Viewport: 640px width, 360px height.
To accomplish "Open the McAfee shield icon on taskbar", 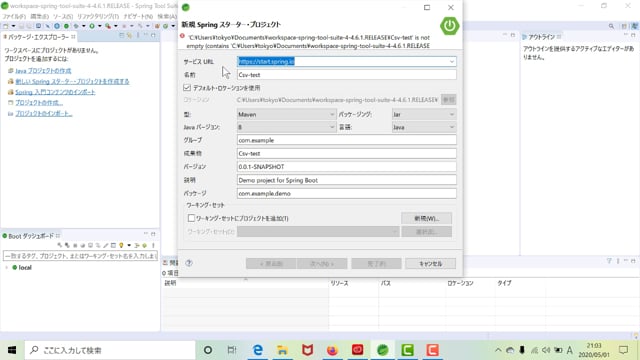I will (x=307, y=350).
